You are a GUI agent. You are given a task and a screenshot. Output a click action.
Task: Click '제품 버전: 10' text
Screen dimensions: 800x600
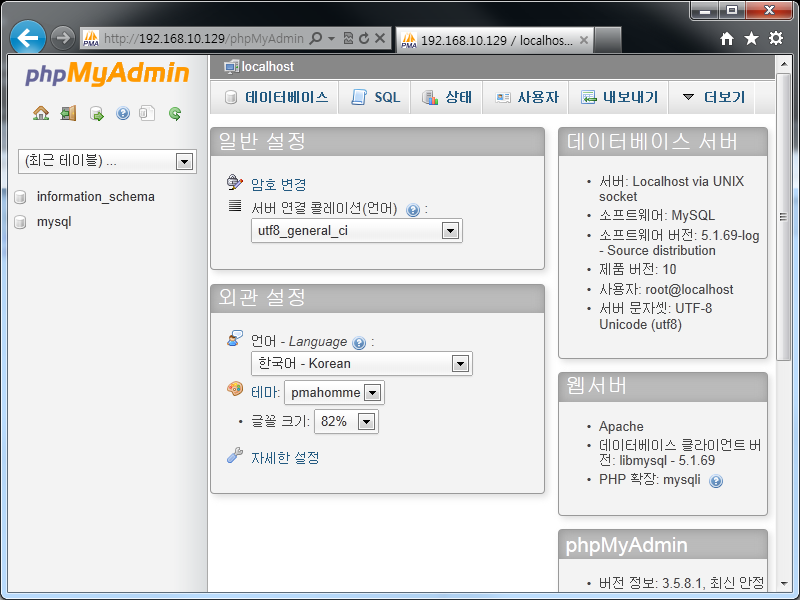638,269
